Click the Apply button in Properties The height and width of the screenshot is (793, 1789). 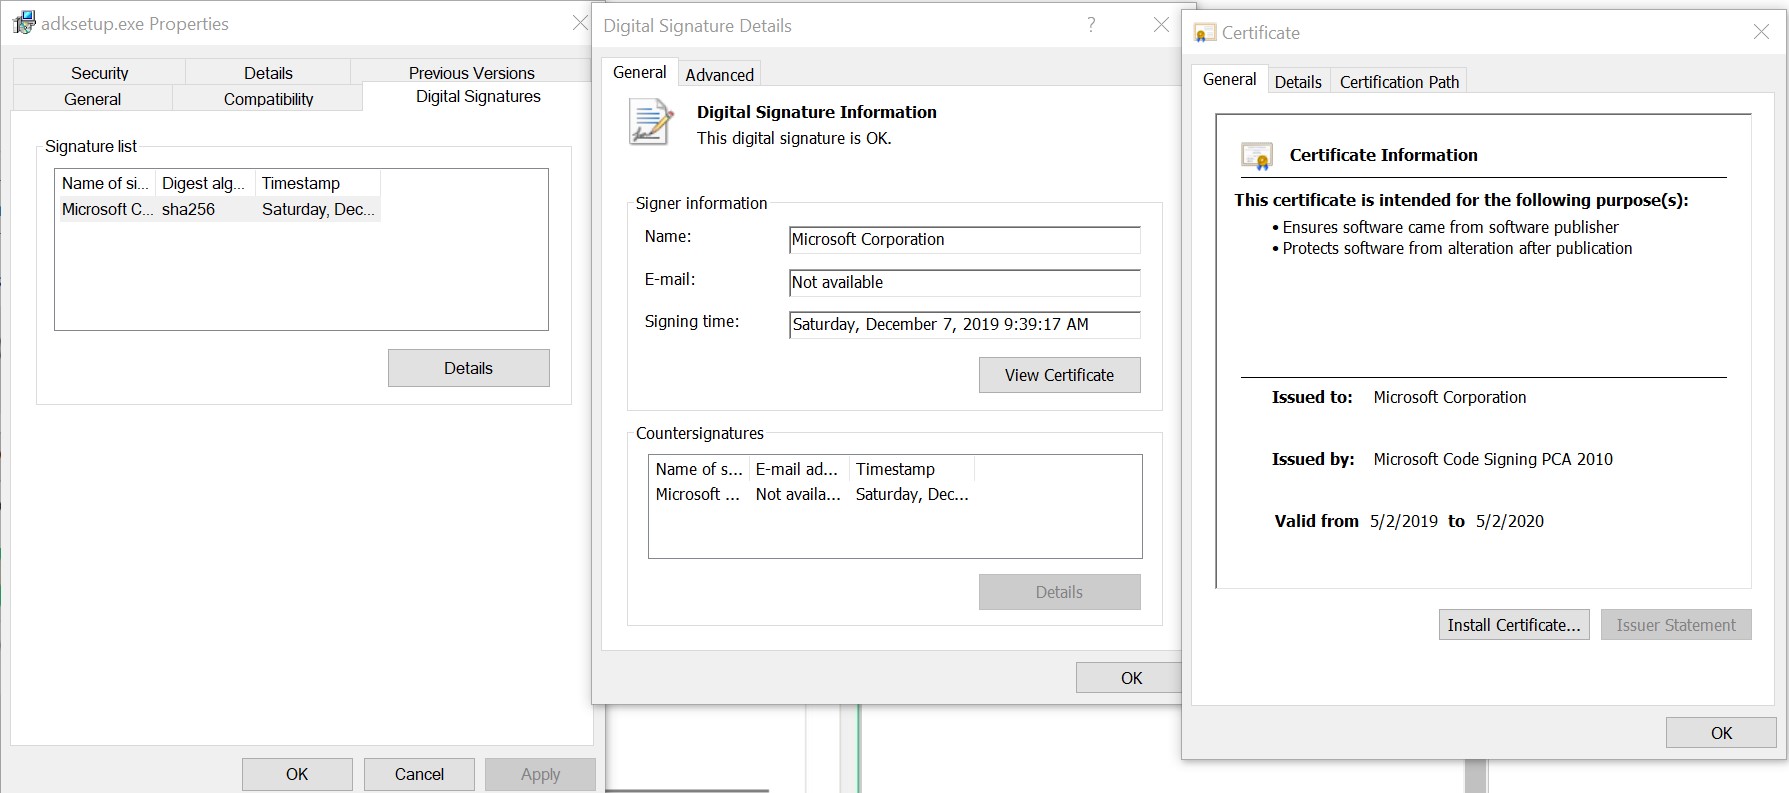click(x=540, y=774)
